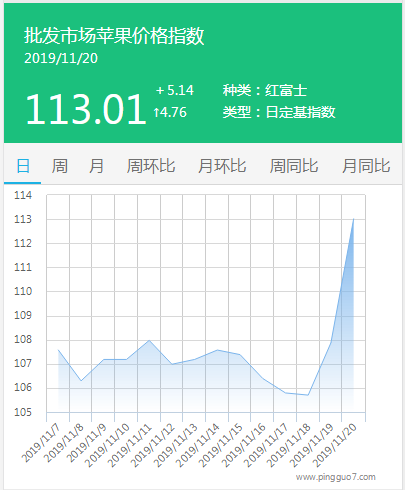Click the lowest chart point near 2019/11/18
Viewport: 405px width, 490px height.
[x=308, y=395]
